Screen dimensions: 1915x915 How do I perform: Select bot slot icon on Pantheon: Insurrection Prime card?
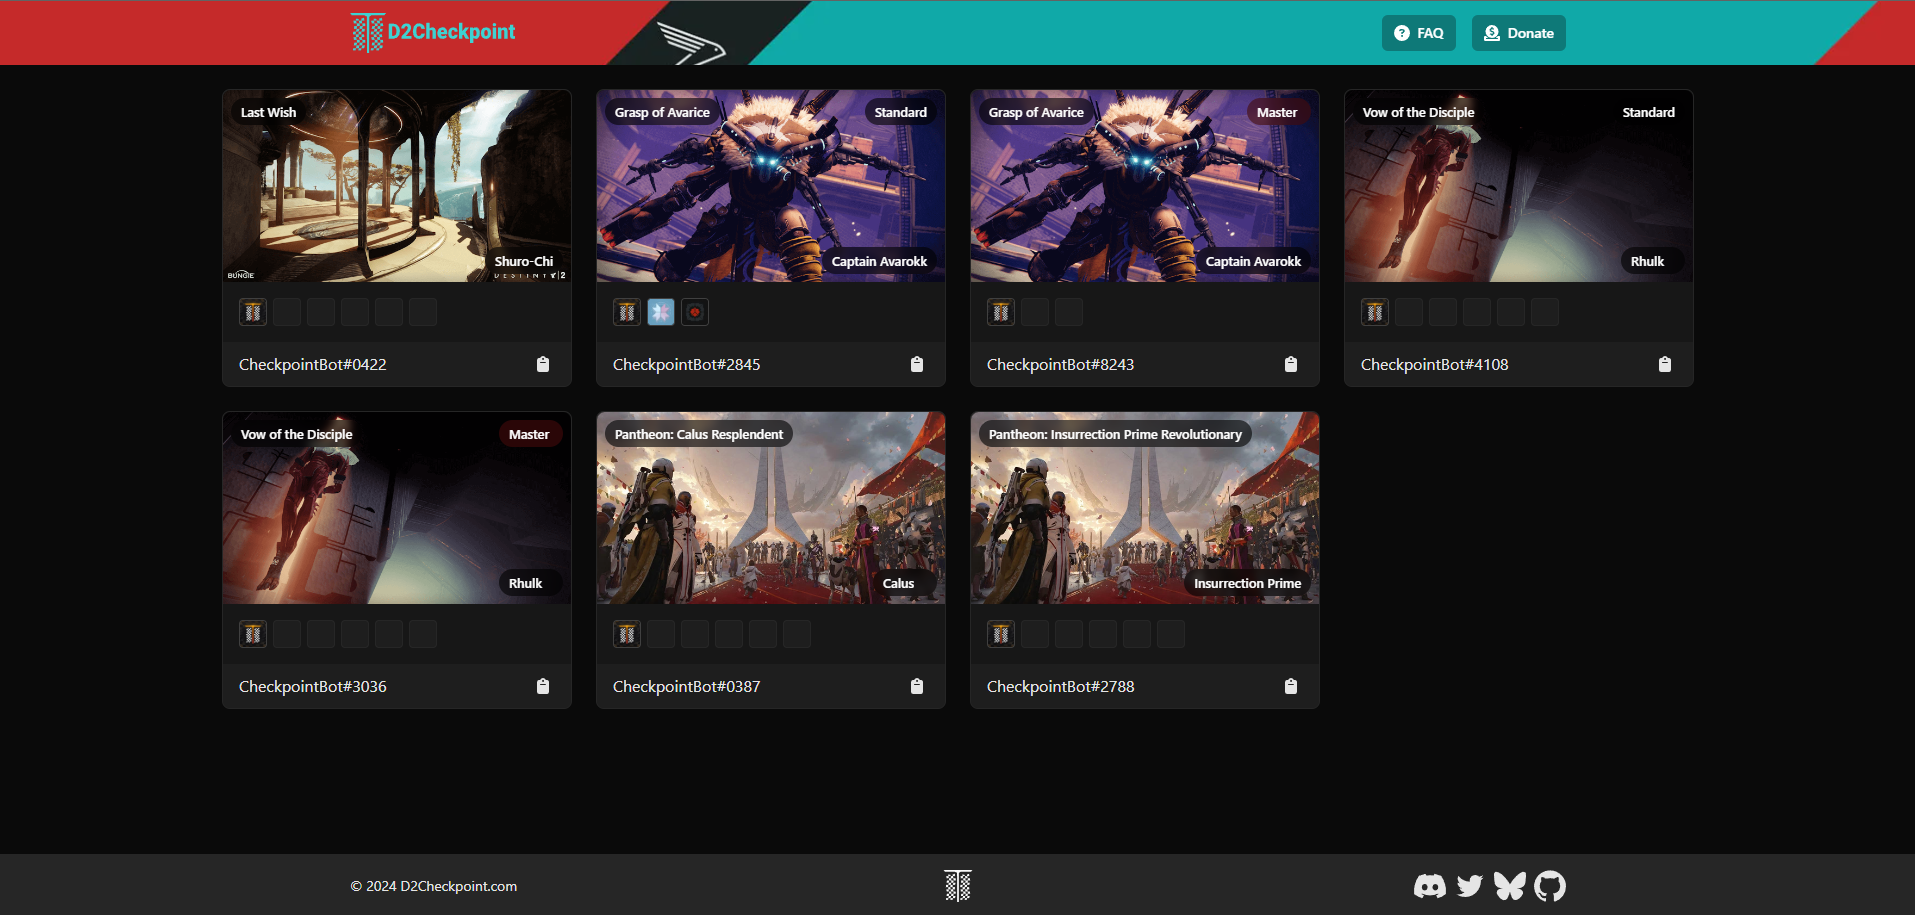[1001, 634]
